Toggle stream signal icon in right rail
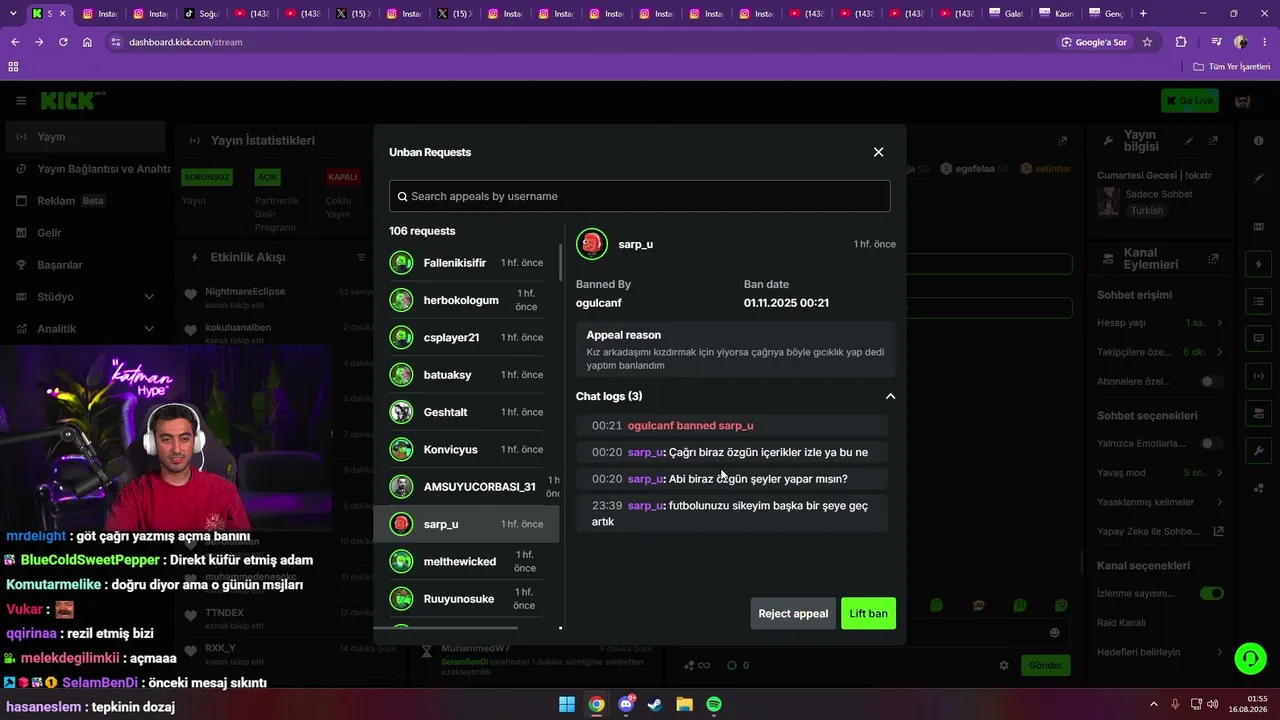This screenshot has width=1280, height=720. [1258, 376]
